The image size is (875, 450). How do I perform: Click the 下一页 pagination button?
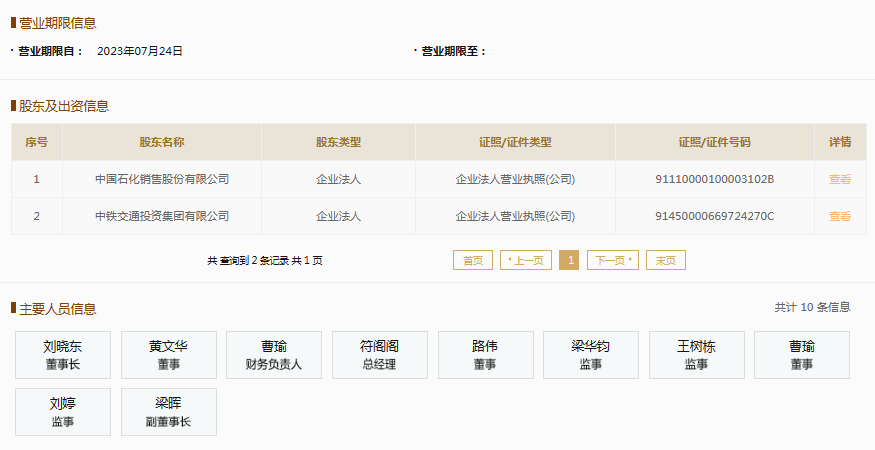613,260
